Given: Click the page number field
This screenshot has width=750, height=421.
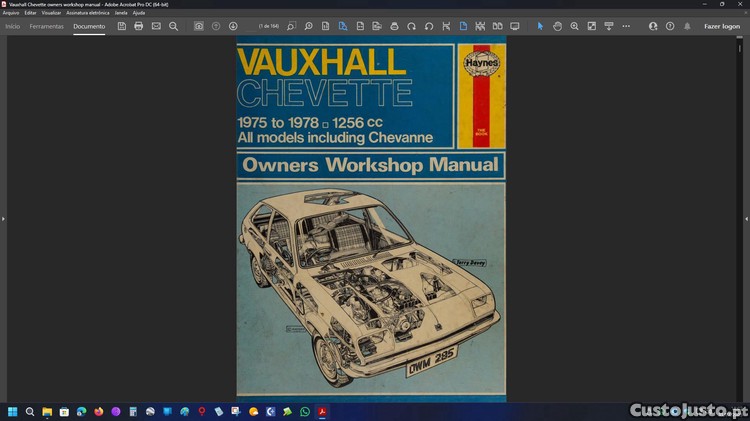Looking at the screenshot, I should click(269, 26).
